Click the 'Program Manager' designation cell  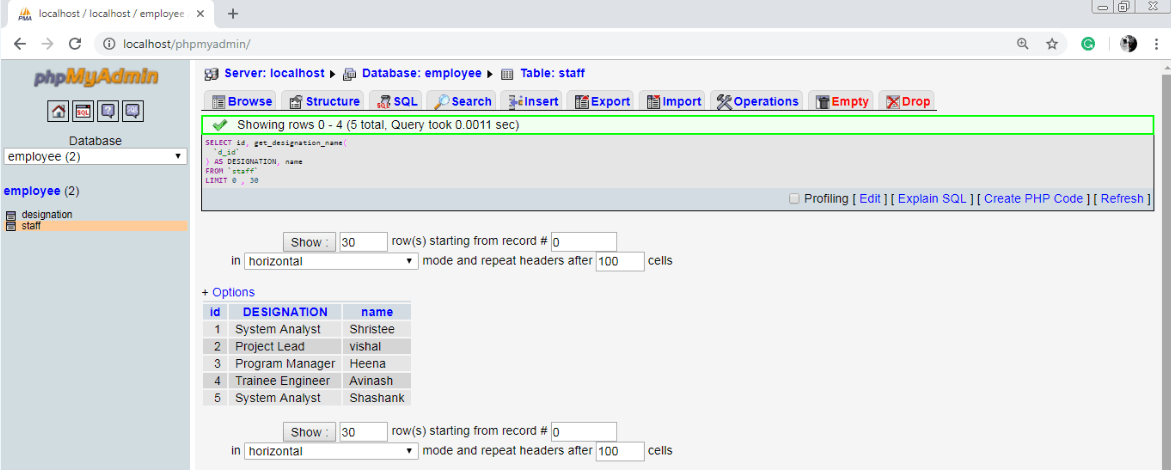coord(285,363)
